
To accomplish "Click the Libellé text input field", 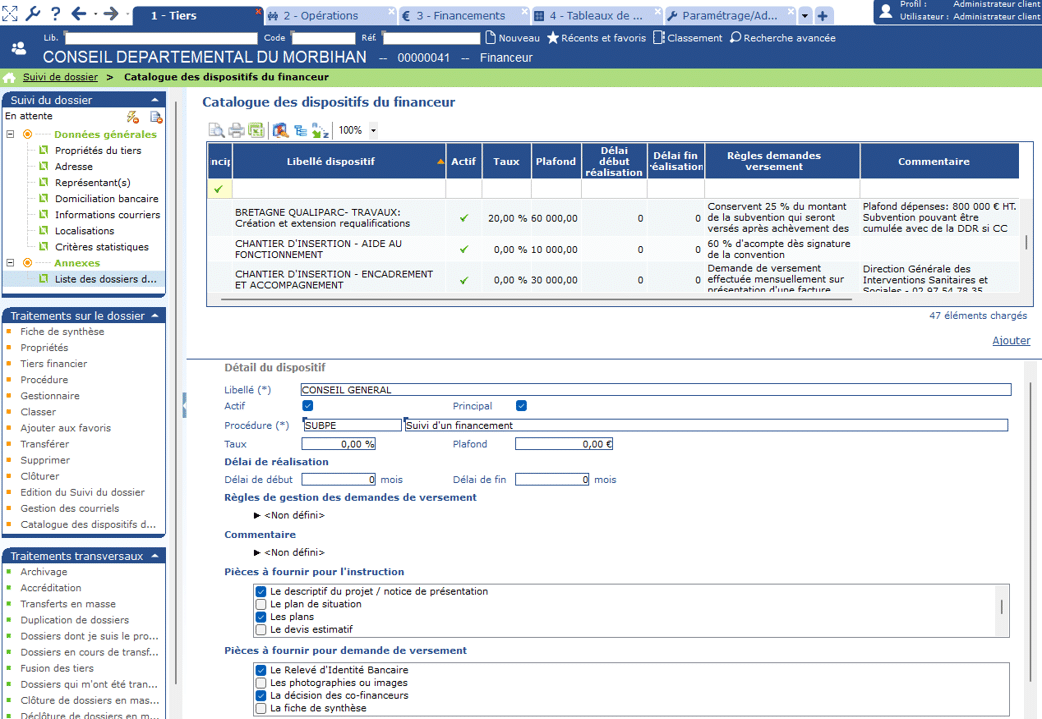I will (x=655, y=390).
